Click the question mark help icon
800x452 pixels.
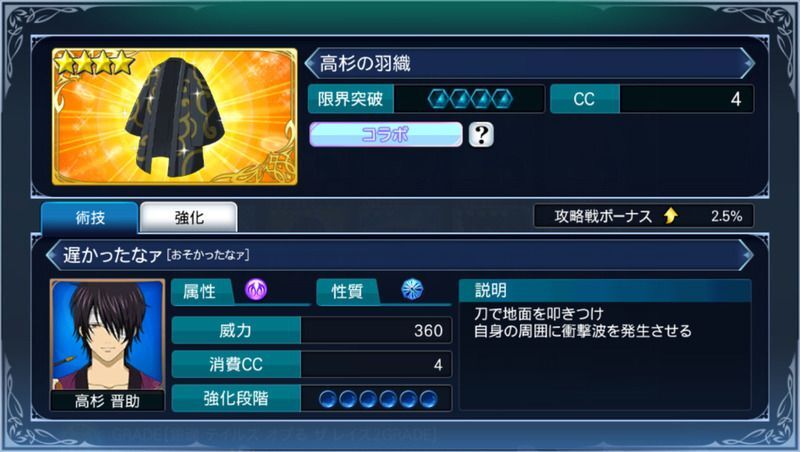(481, 135)
